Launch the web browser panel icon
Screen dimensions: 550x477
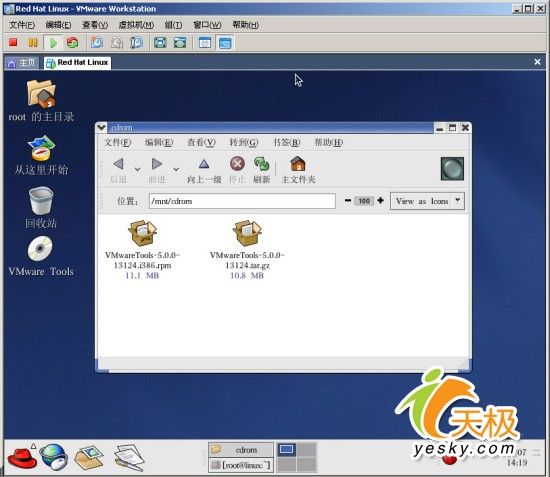click(x=53, y=456)
